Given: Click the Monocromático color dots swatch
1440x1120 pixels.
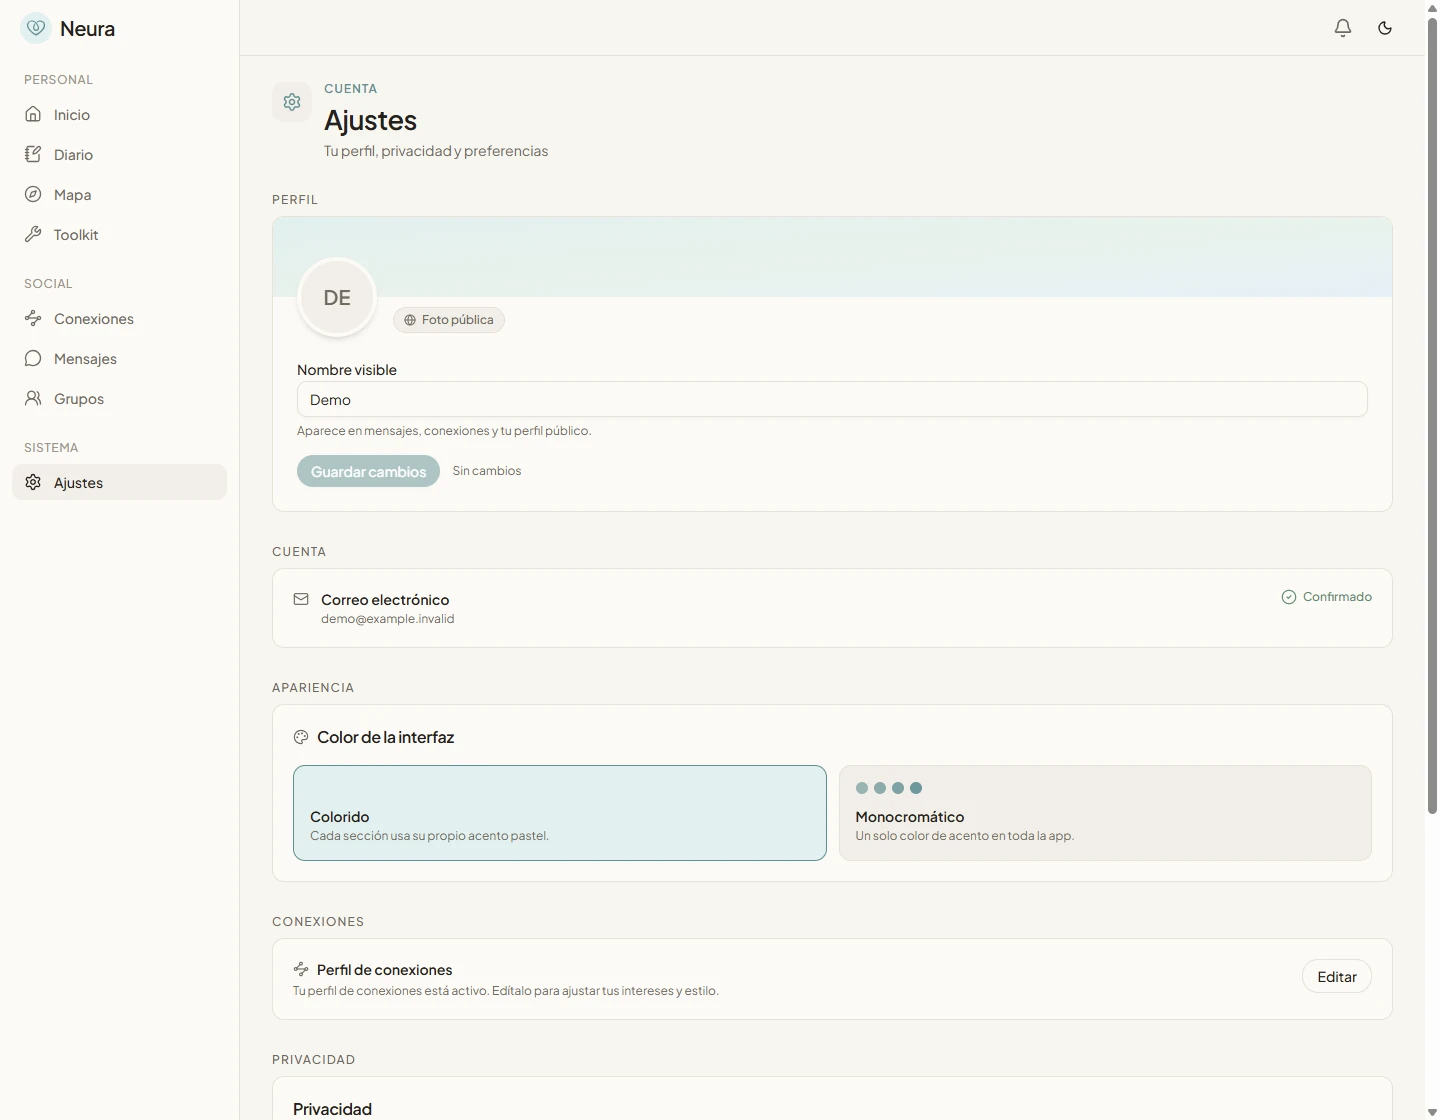Looking at the screenshot, I should (889, 788).
